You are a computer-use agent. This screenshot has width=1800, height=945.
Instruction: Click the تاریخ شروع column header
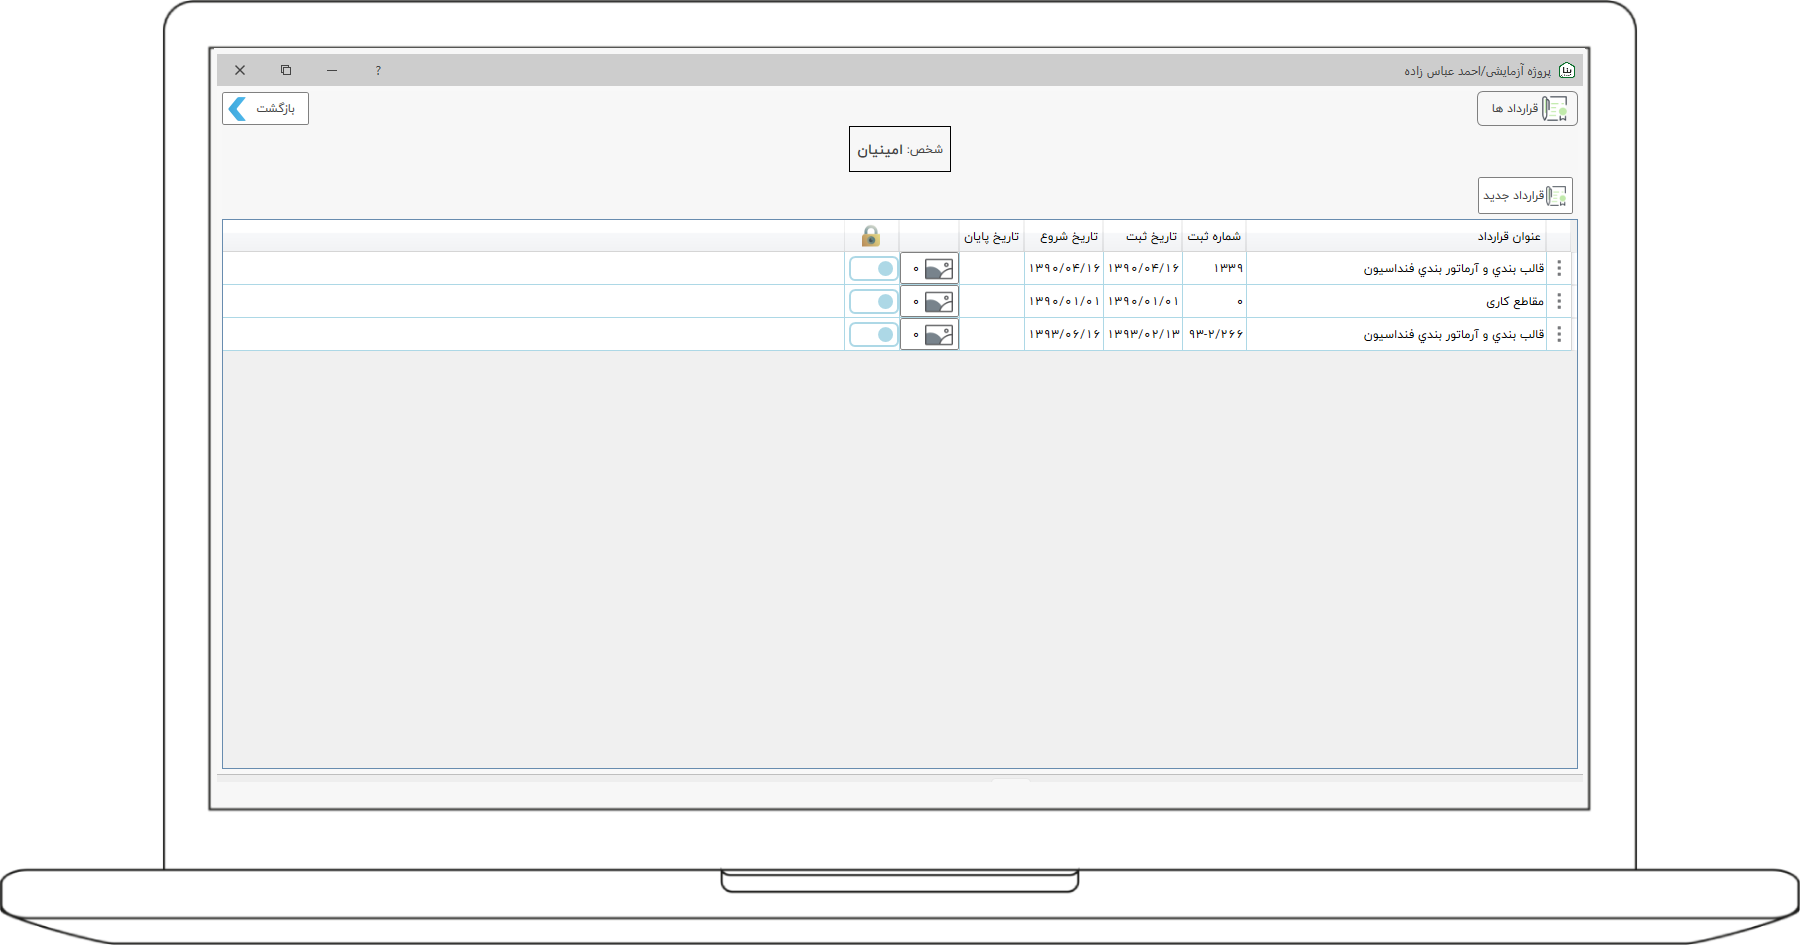[1068, 236]
